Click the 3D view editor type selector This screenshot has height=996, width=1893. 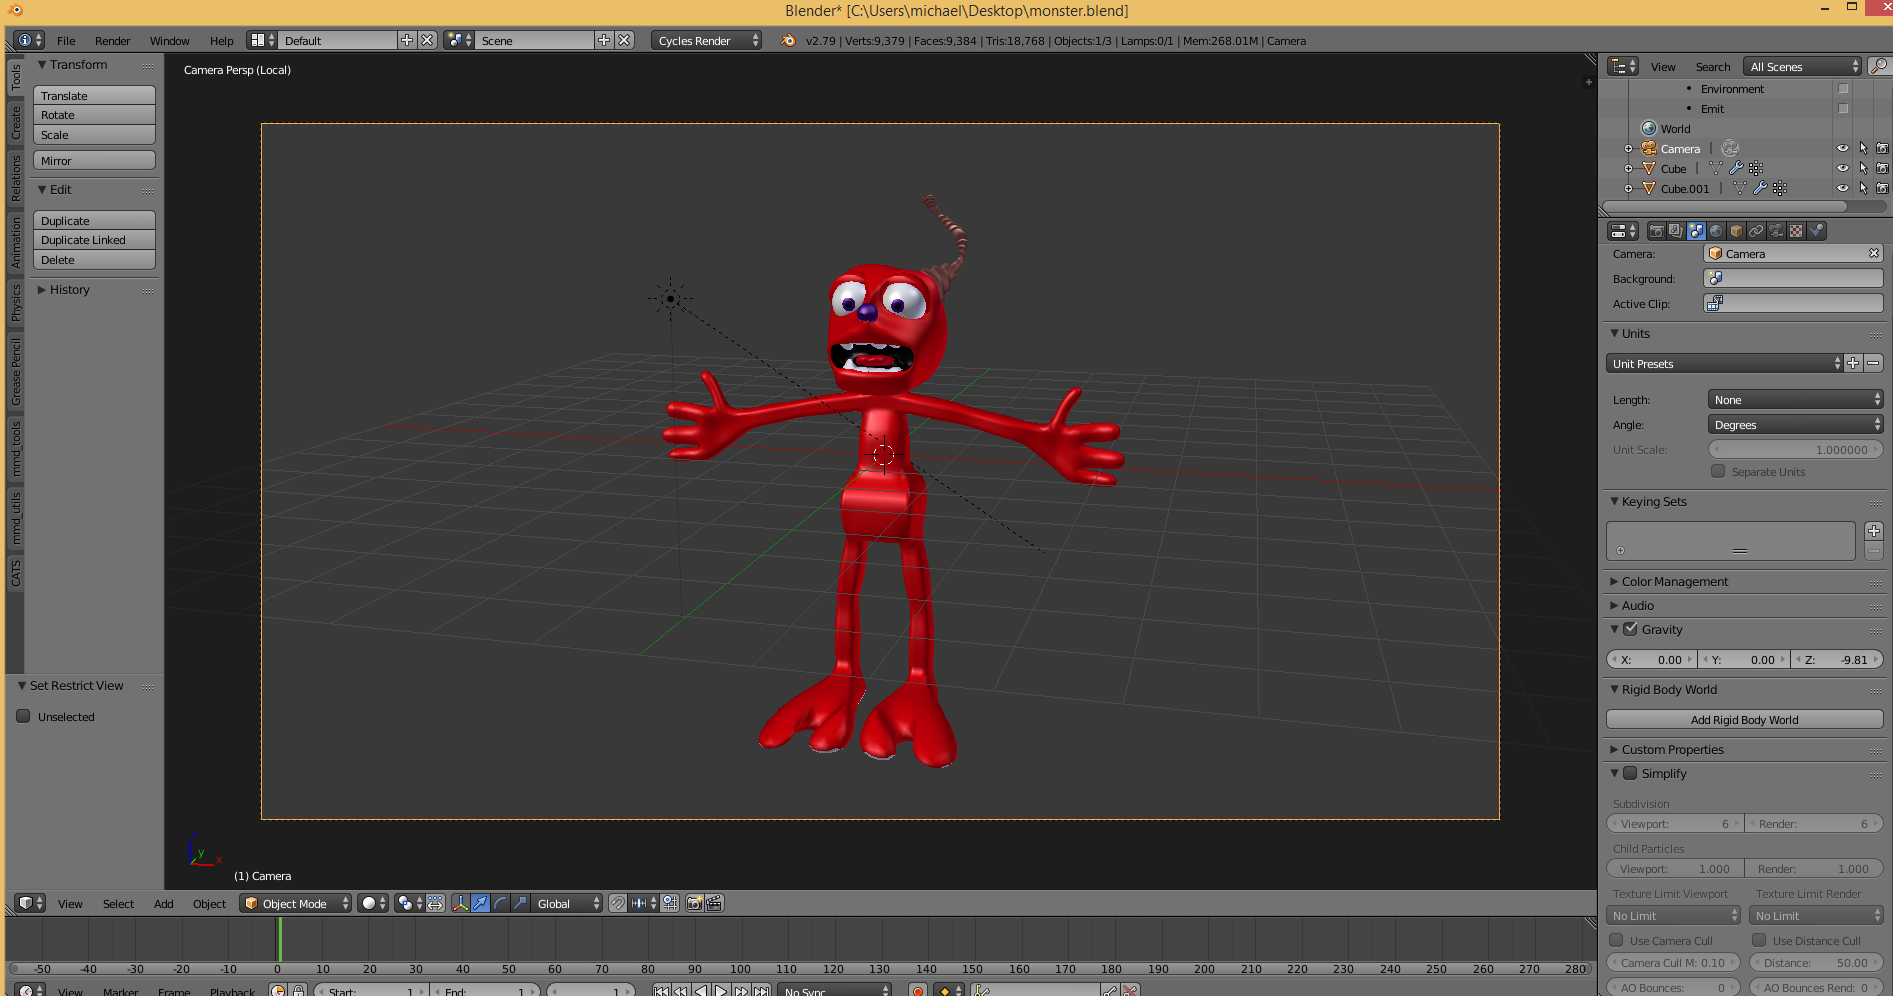pos(31,903)
